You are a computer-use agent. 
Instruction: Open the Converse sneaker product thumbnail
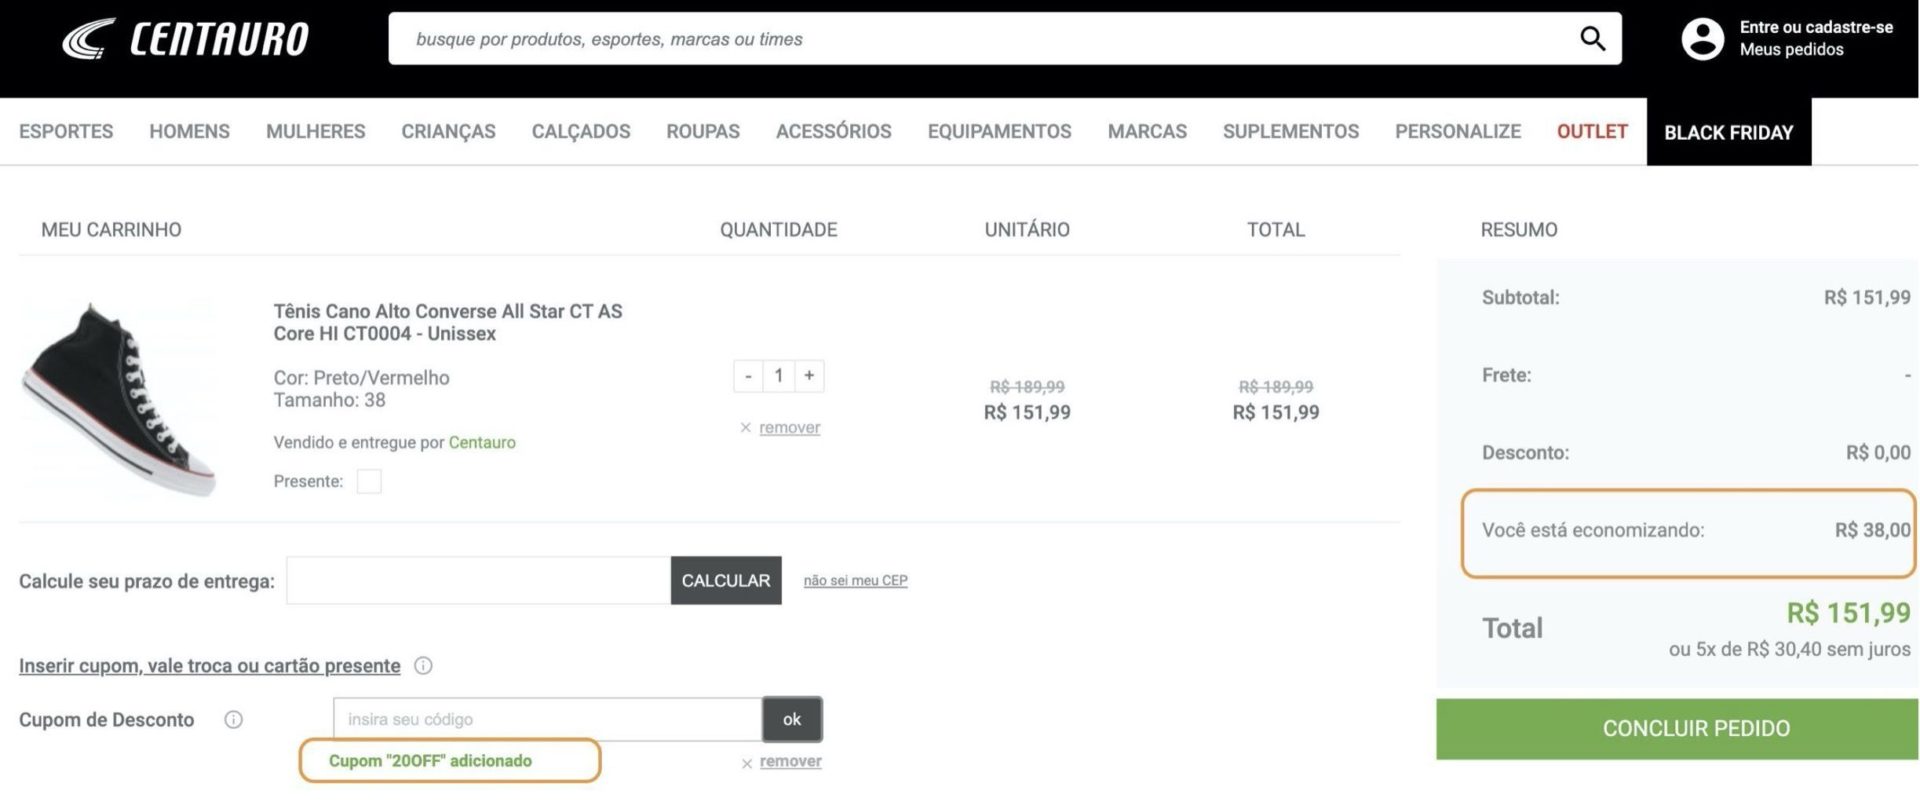click(x=119, y=398)
